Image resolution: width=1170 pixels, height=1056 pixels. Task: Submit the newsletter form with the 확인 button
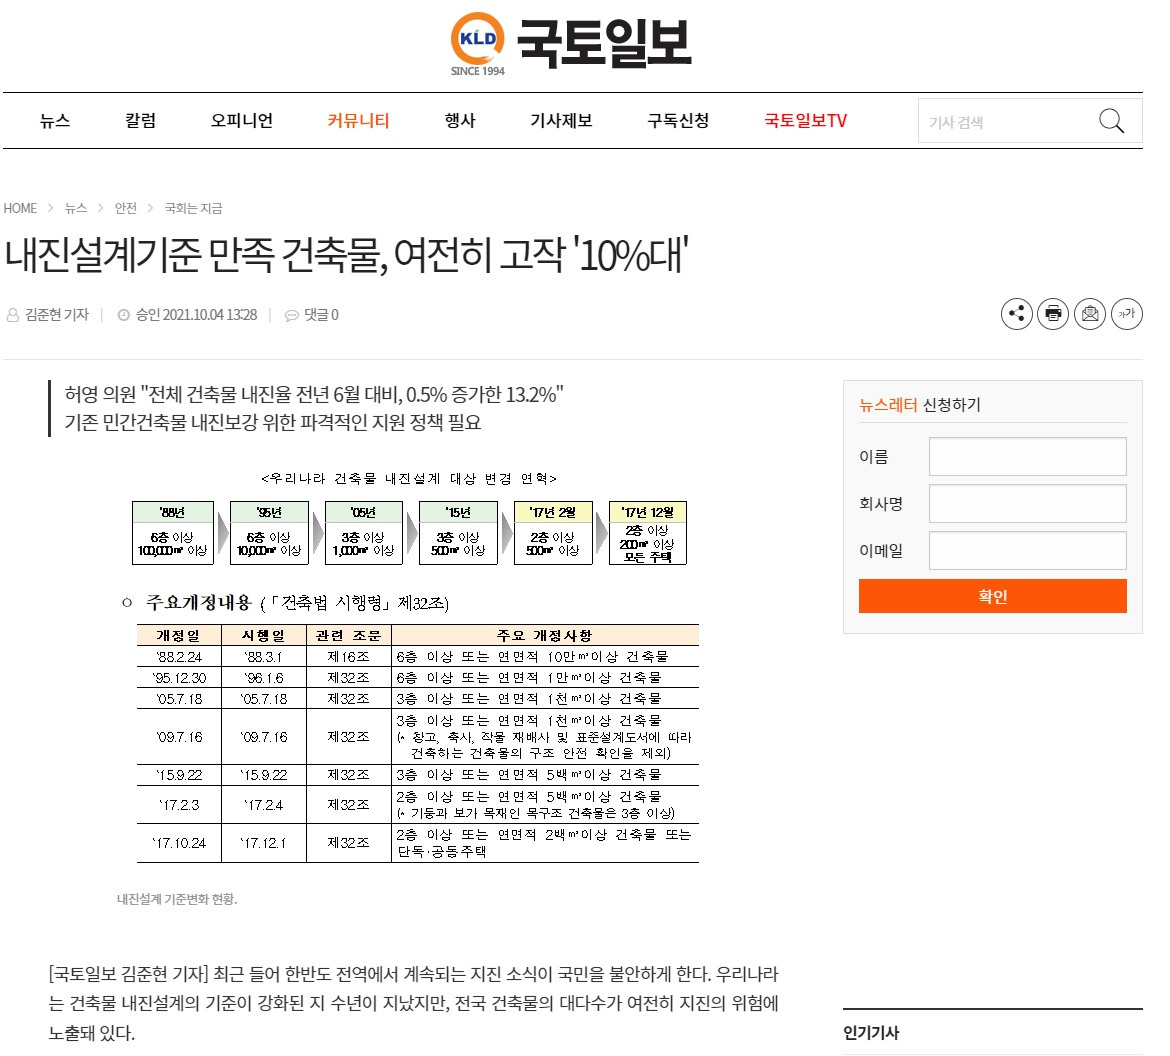tap(992, 596)
